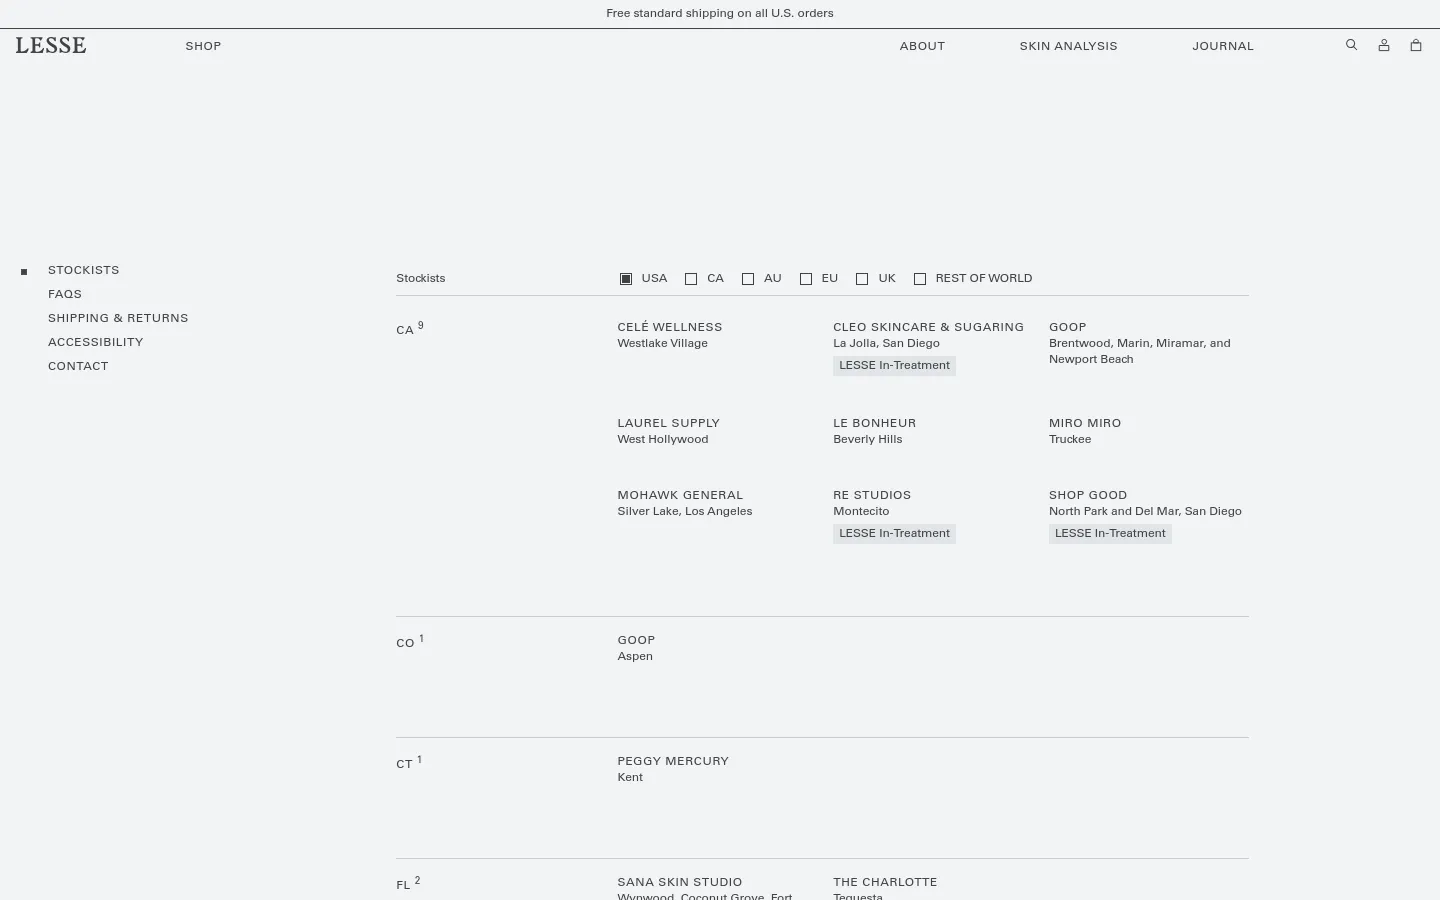Viewport: 1440px width, 900px height.
Task: Open the SKIN ANALYSIS menu item
Action: pyautogui.click(x=1068, y=46)
